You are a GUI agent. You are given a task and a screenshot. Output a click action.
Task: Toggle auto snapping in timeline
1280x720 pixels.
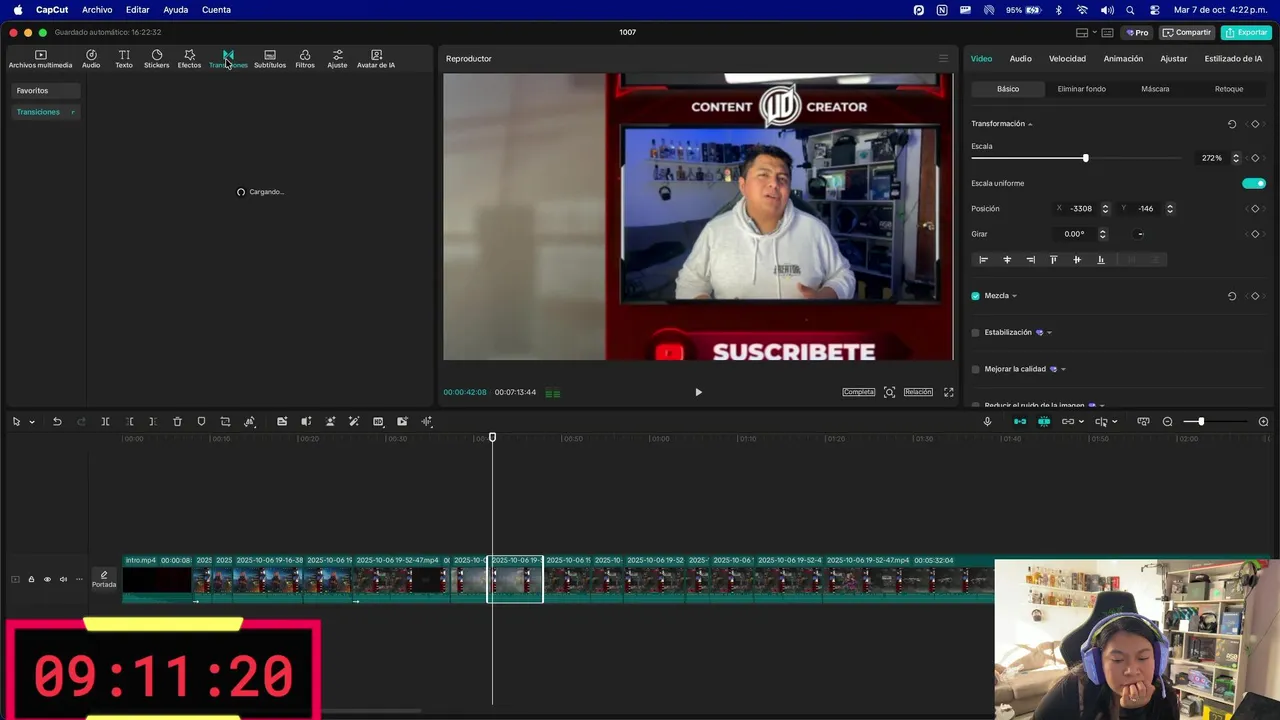pyautogui.click(x=1044, y=422)
